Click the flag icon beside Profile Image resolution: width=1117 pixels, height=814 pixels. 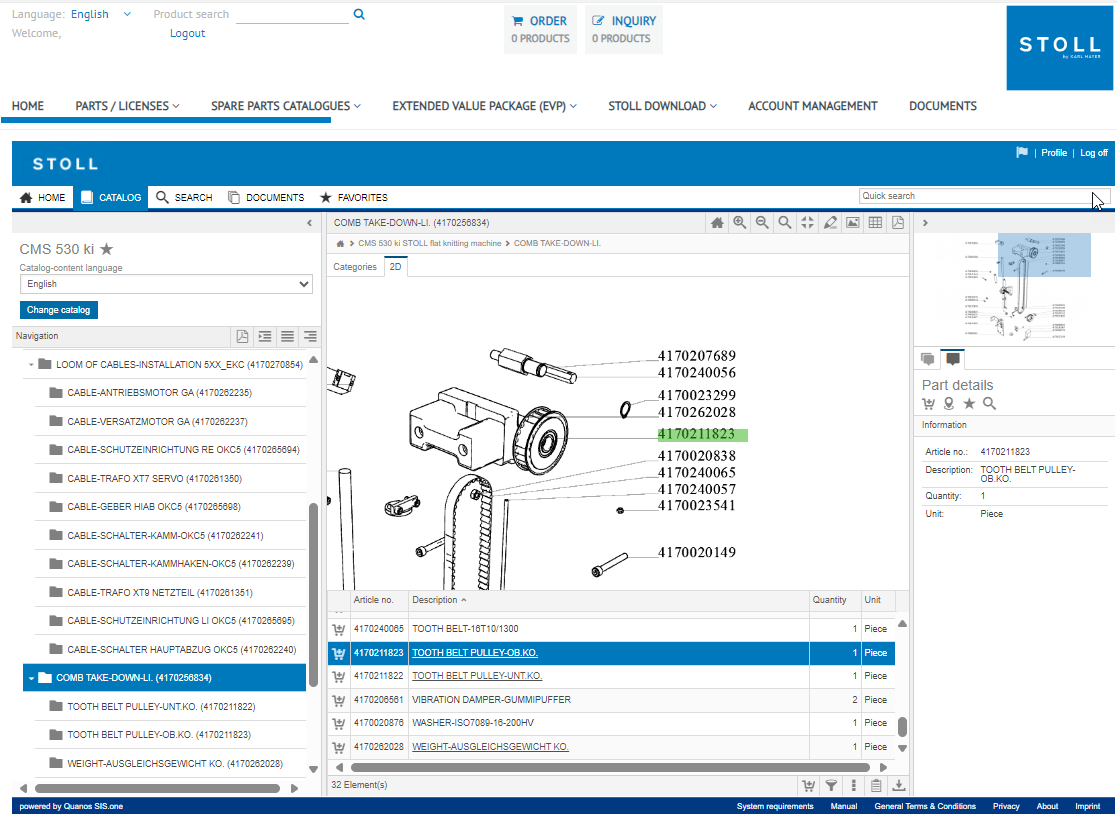[1022, 152]
